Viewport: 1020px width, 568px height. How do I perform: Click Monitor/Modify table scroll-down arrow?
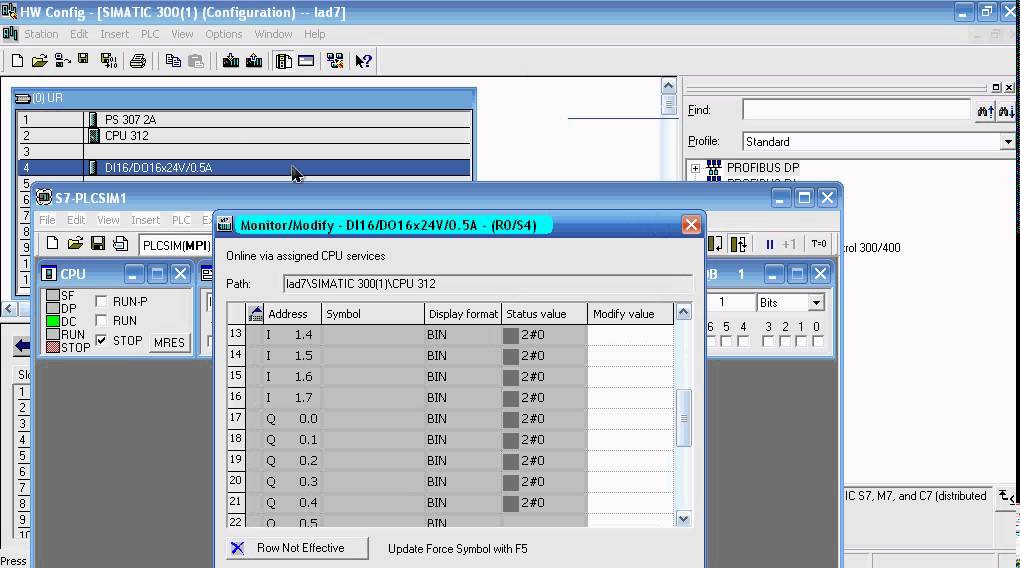pos(683,519)
